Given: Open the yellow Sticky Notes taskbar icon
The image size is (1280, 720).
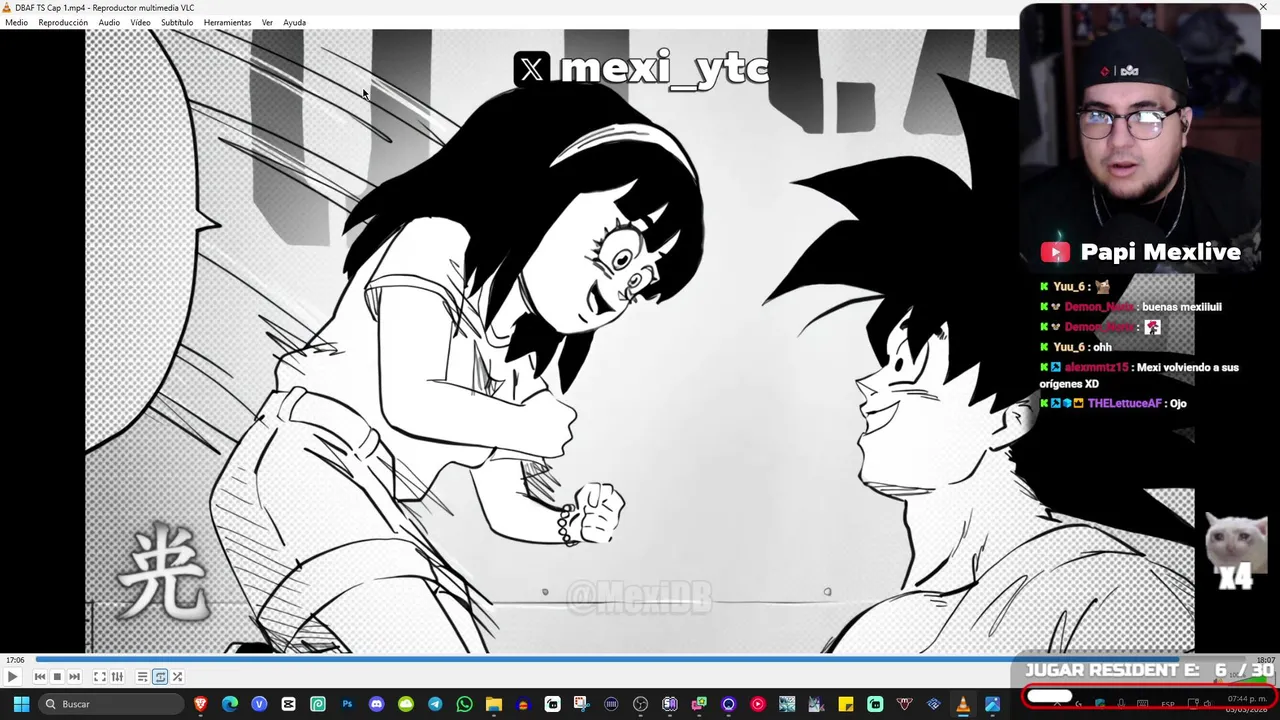Looking at the screenshot, I should [846, 704].
